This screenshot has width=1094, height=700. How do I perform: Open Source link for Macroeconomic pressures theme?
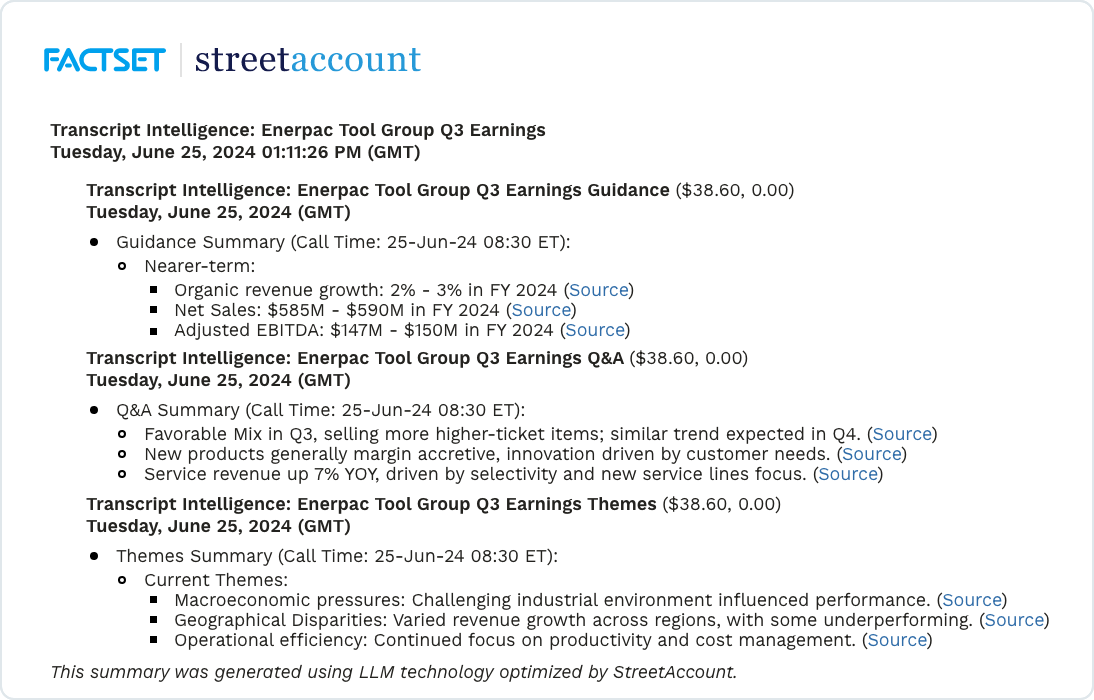click(x=972, y=600)
